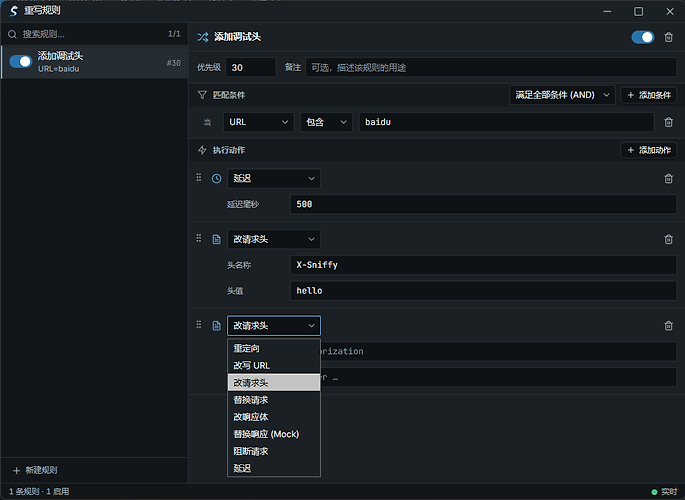Viewport: 685px width, 500px height.
Task: Click the Sniffy app logo icon
Action: tap(14, 10)
